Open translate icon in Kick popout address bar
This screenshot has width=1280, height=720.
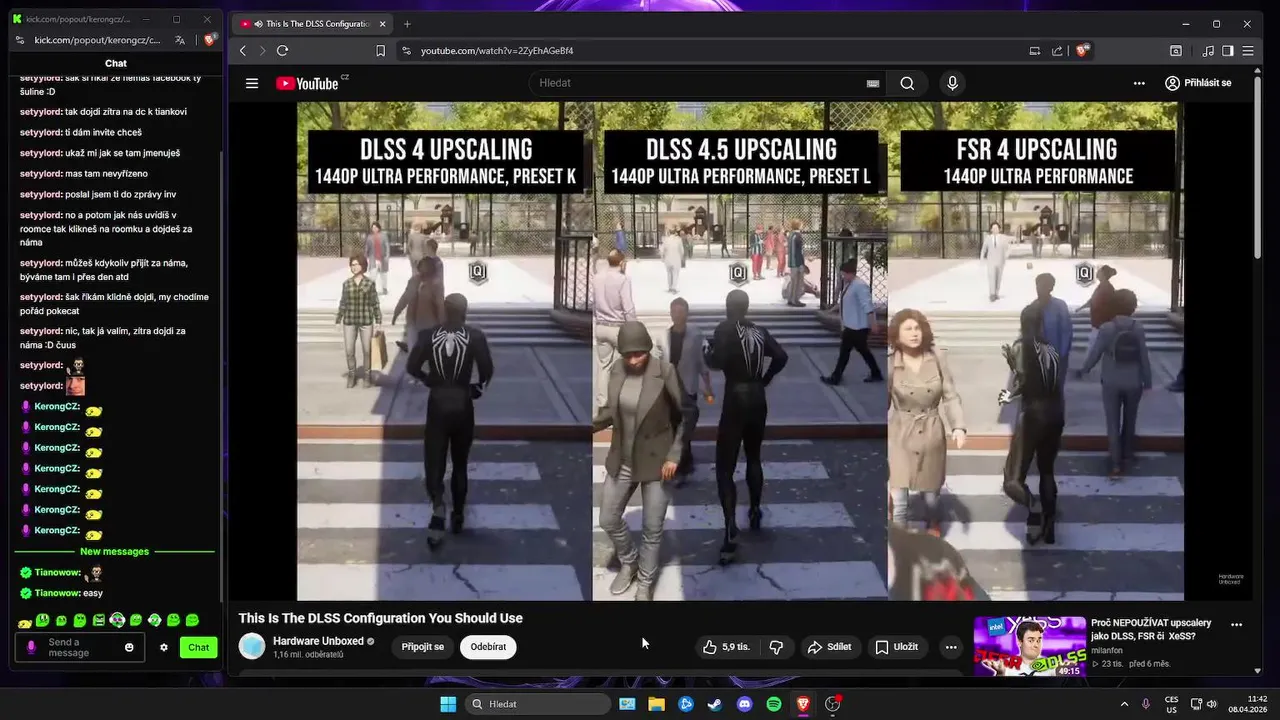[x=180, y=40]
